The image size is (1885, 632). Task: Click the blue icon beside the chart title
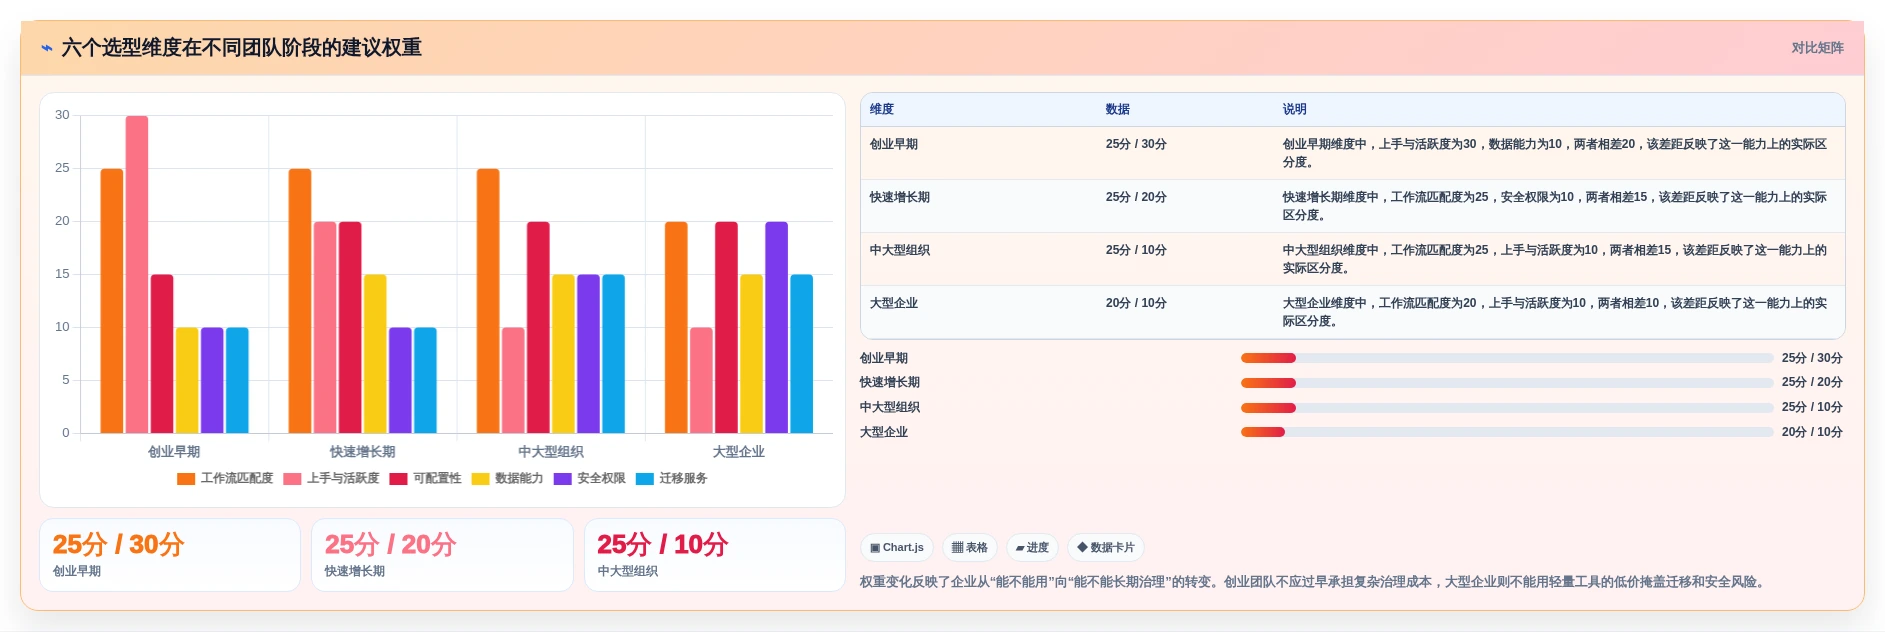[46, 48]
